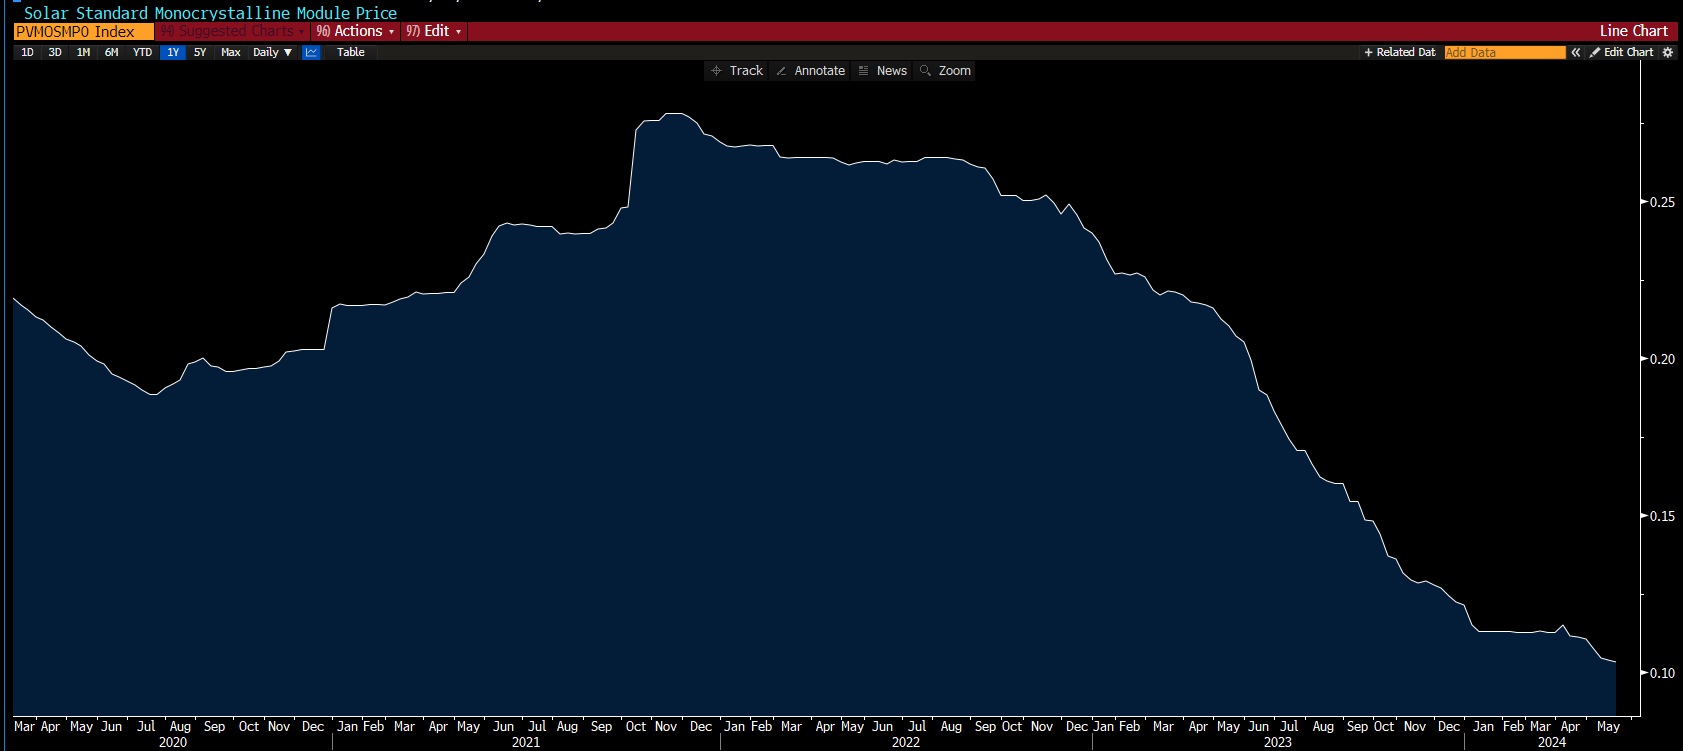Activate the chart Zoom tool
1683x751 pixels.
(x=945, y=71)
